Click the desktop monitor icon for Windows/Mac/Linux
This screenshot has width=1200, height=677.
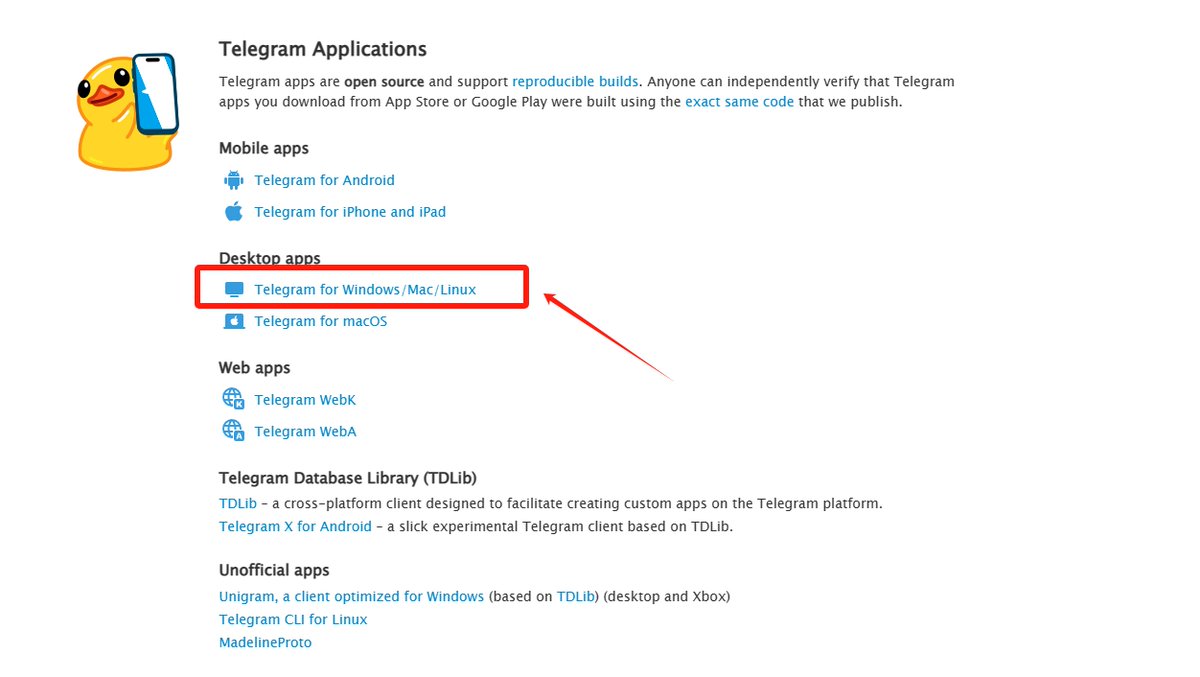click(x=234, y=290)
